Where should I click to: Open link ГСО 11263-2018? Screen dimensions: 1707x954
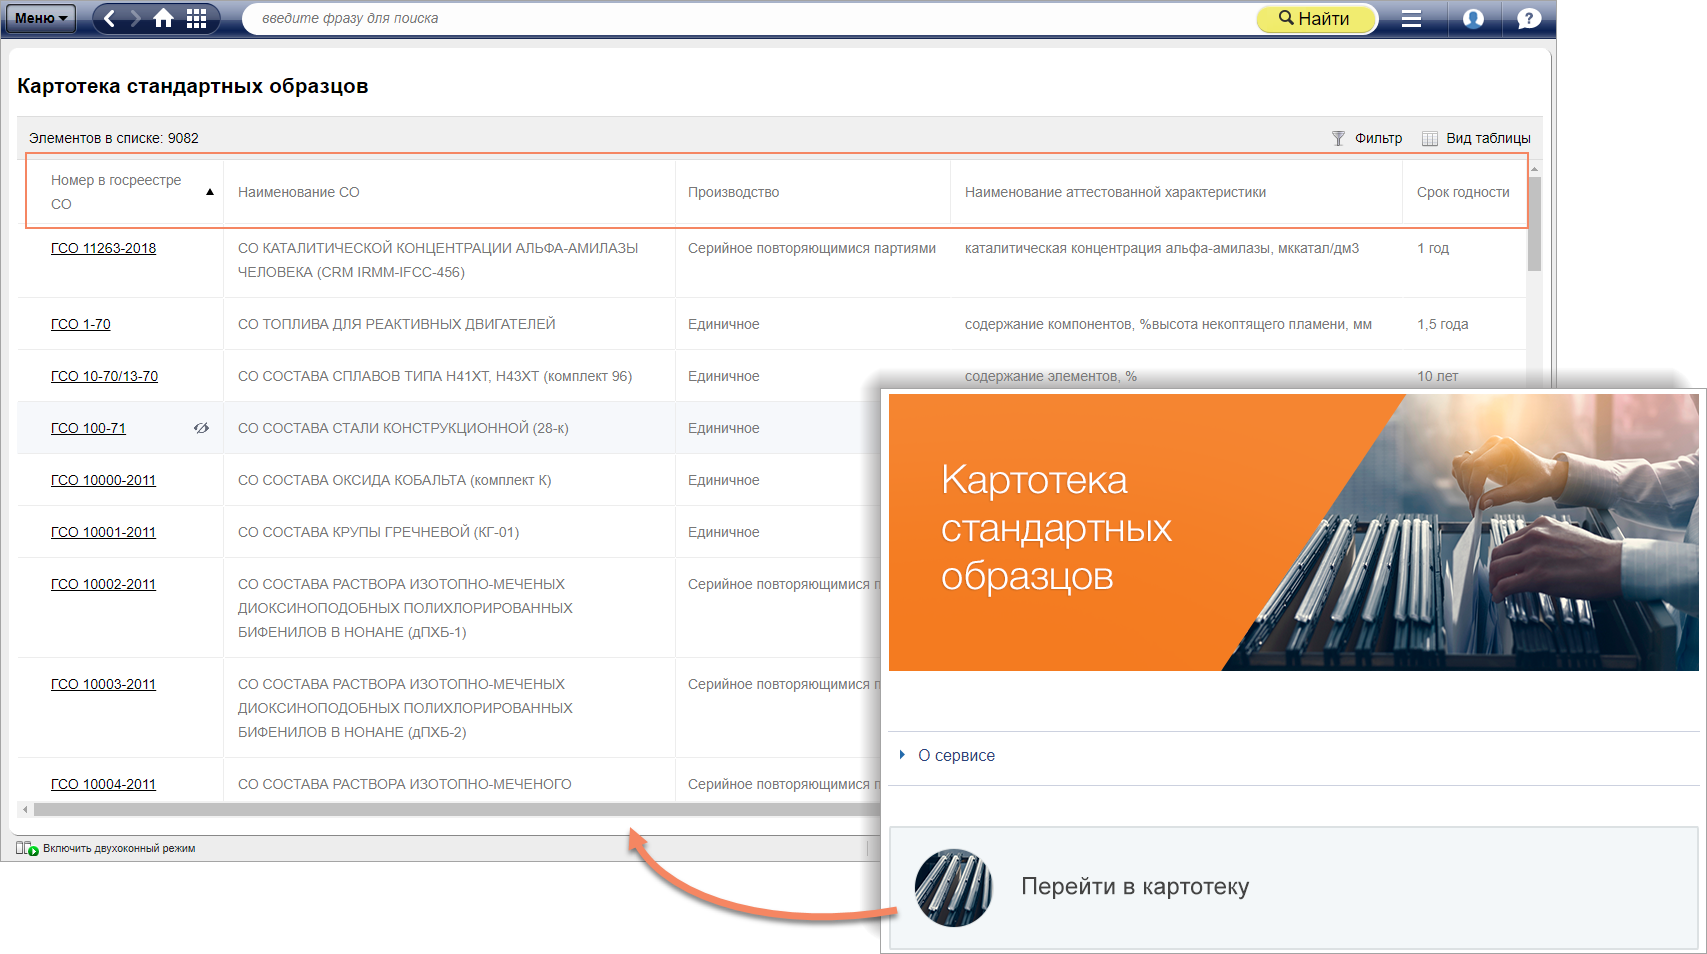tap(103, 248)
